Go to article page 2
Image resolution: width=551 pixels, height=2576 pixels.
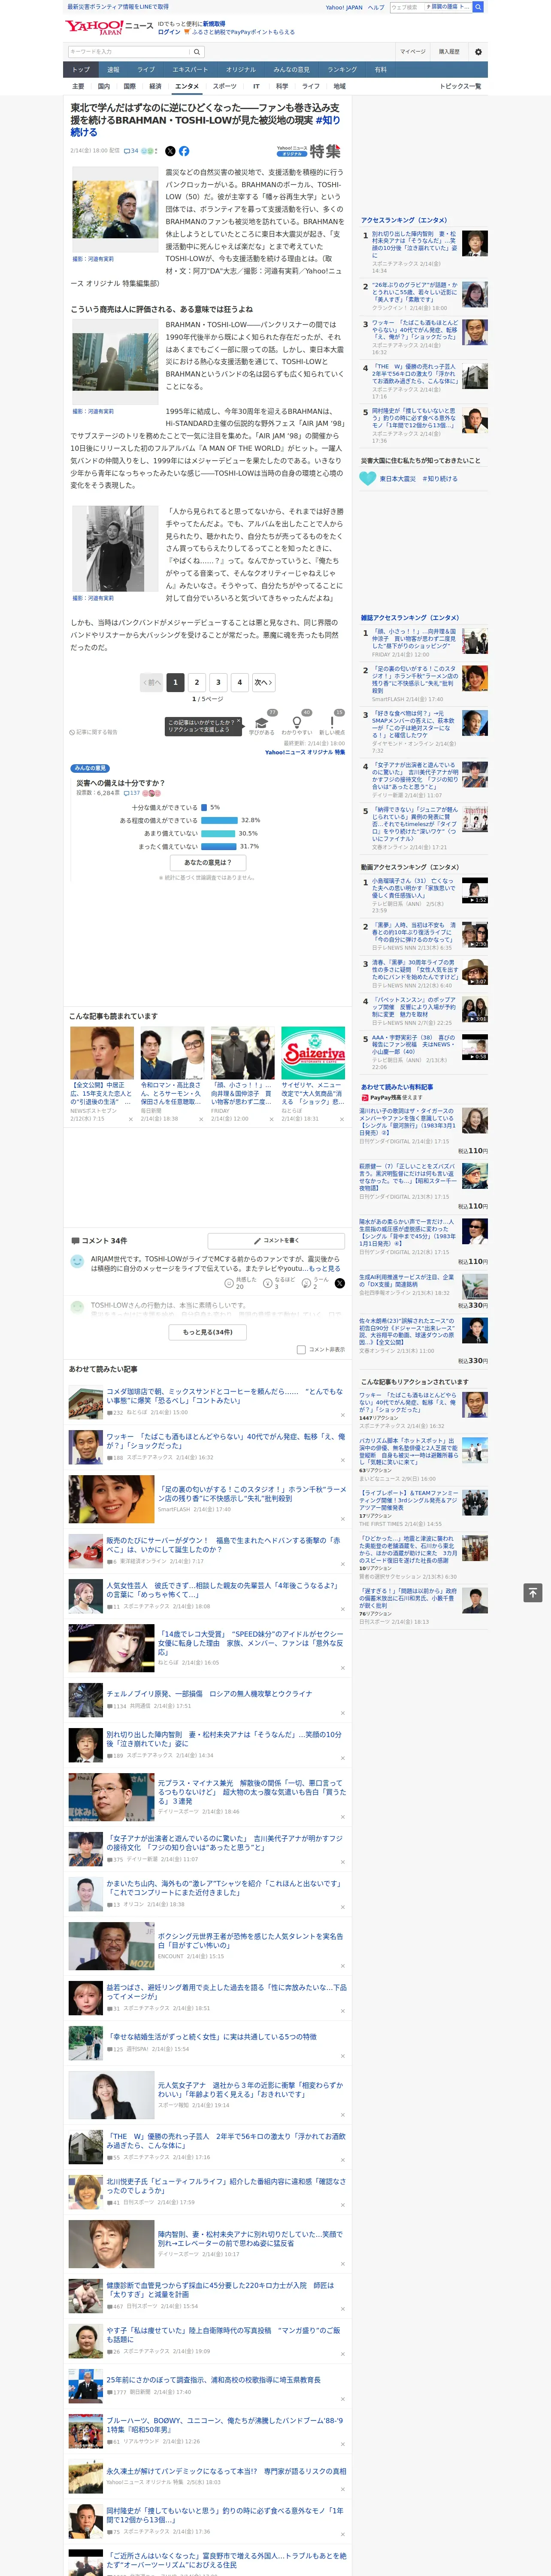point(196,682)
